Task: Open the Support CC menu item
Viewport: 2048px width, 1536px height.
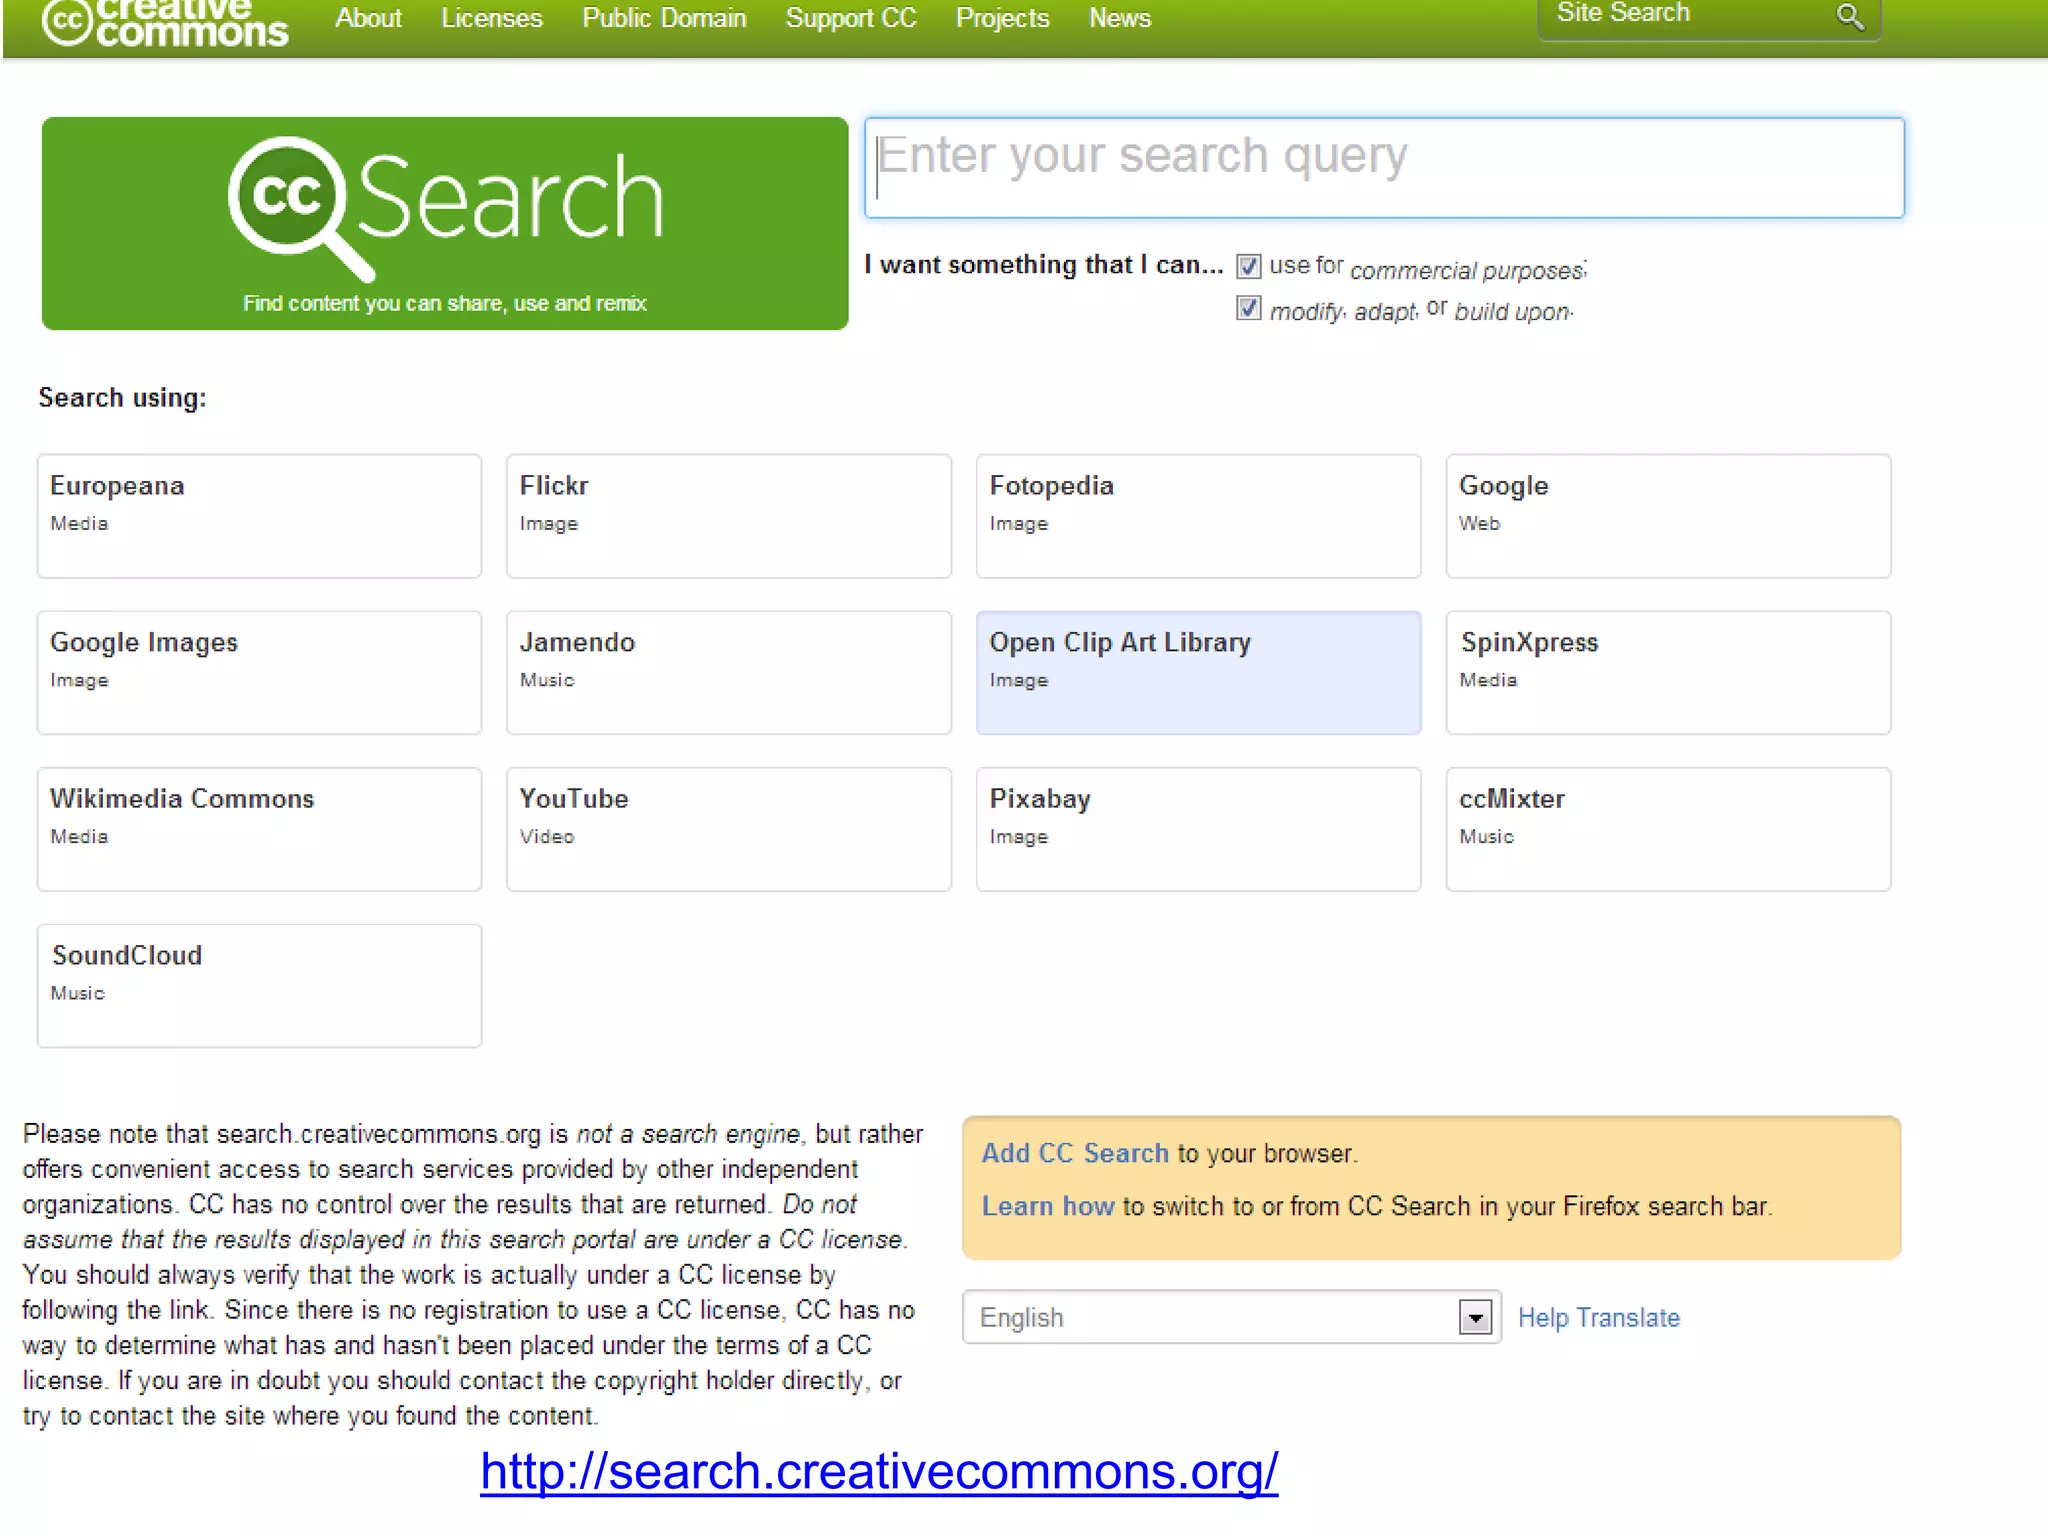Action: point(851,18)
